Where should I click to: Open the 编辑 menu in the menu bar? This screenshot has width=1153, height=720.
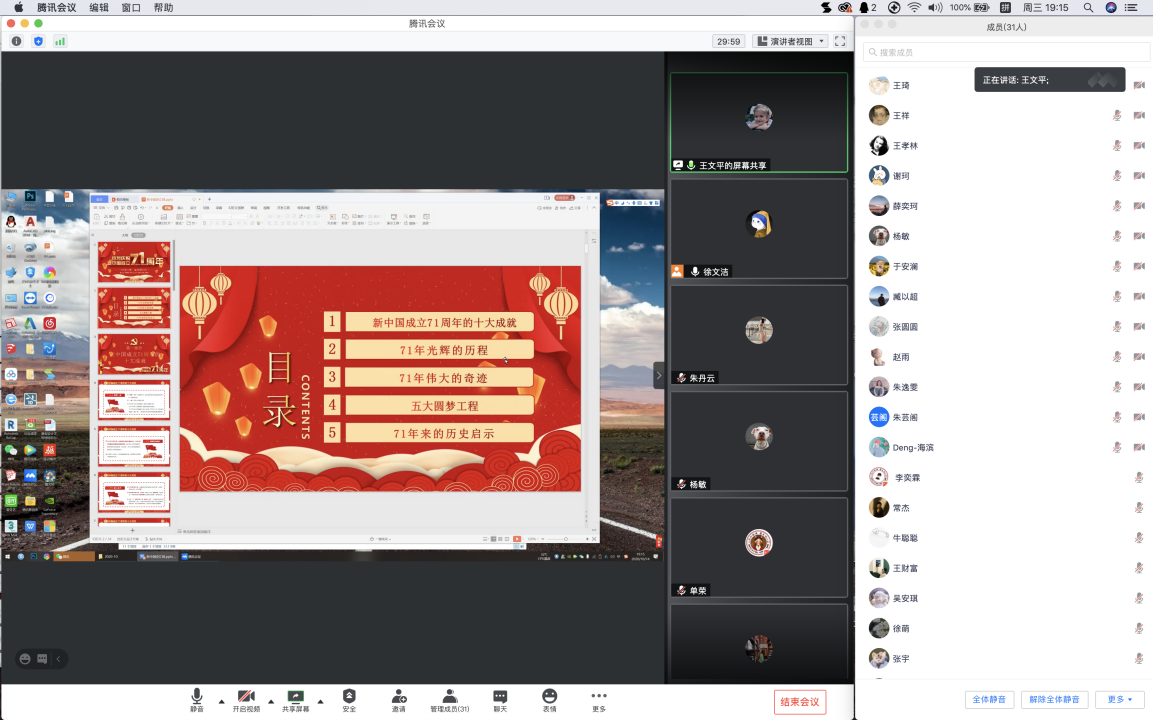[x=99, y=7]
